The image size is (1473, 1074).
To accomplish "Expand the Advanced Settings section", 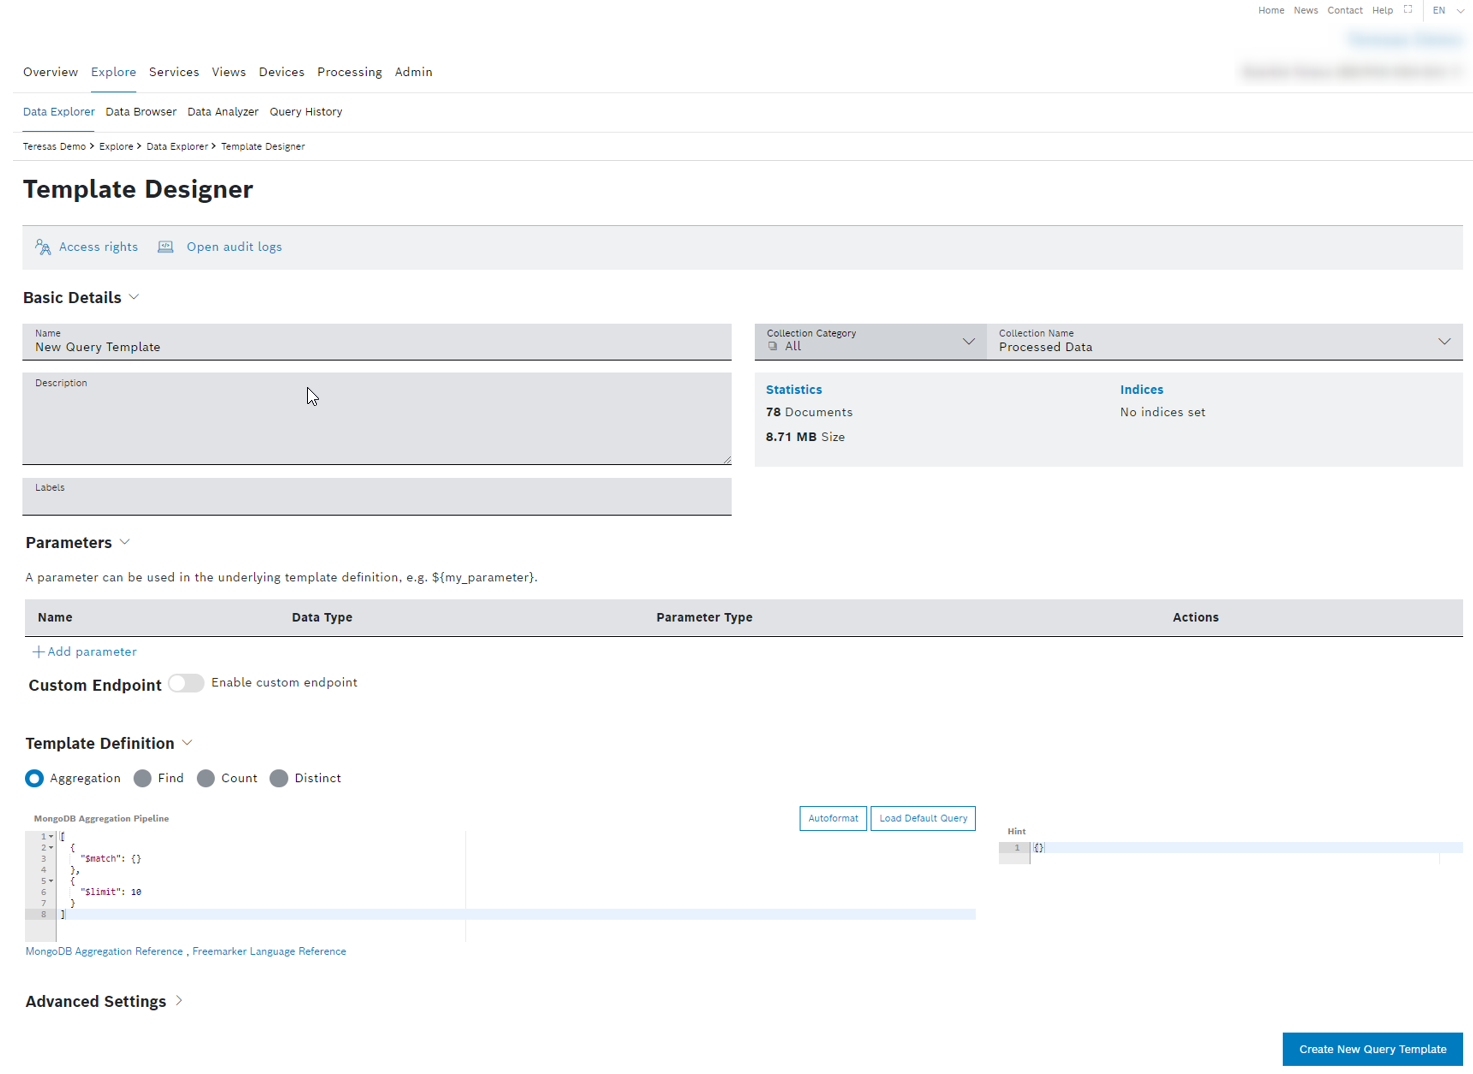I will [x=179, y=1001].
